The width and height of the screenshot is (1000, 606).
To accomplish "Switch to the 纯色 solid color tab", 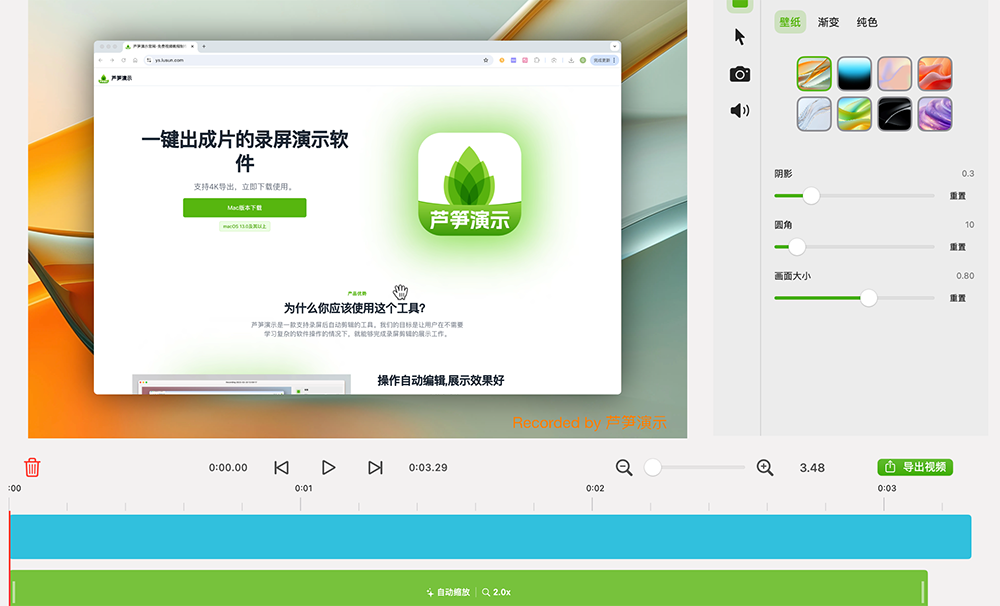I will tap(867, 22).
